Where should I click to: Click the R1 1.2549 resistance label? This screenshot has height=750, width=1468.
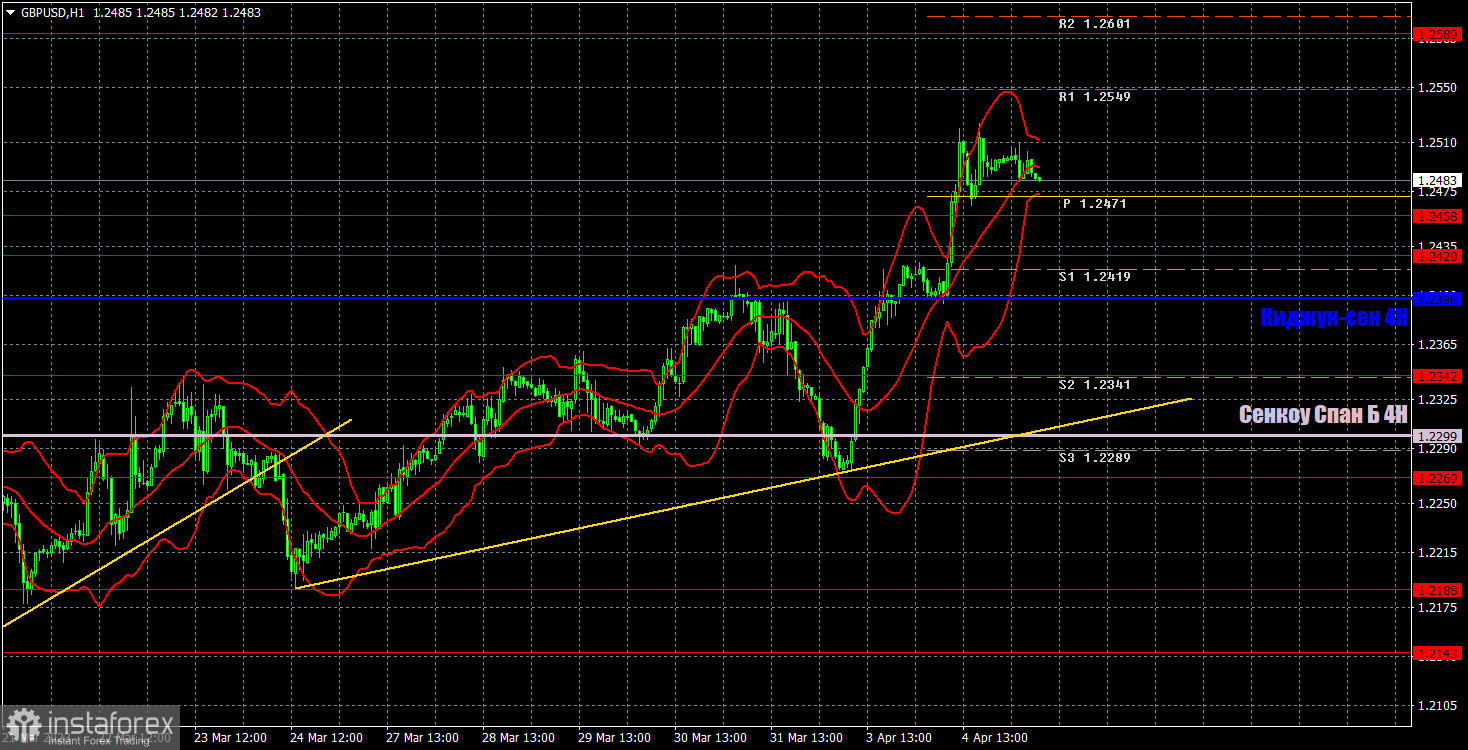pos(1094,98)
